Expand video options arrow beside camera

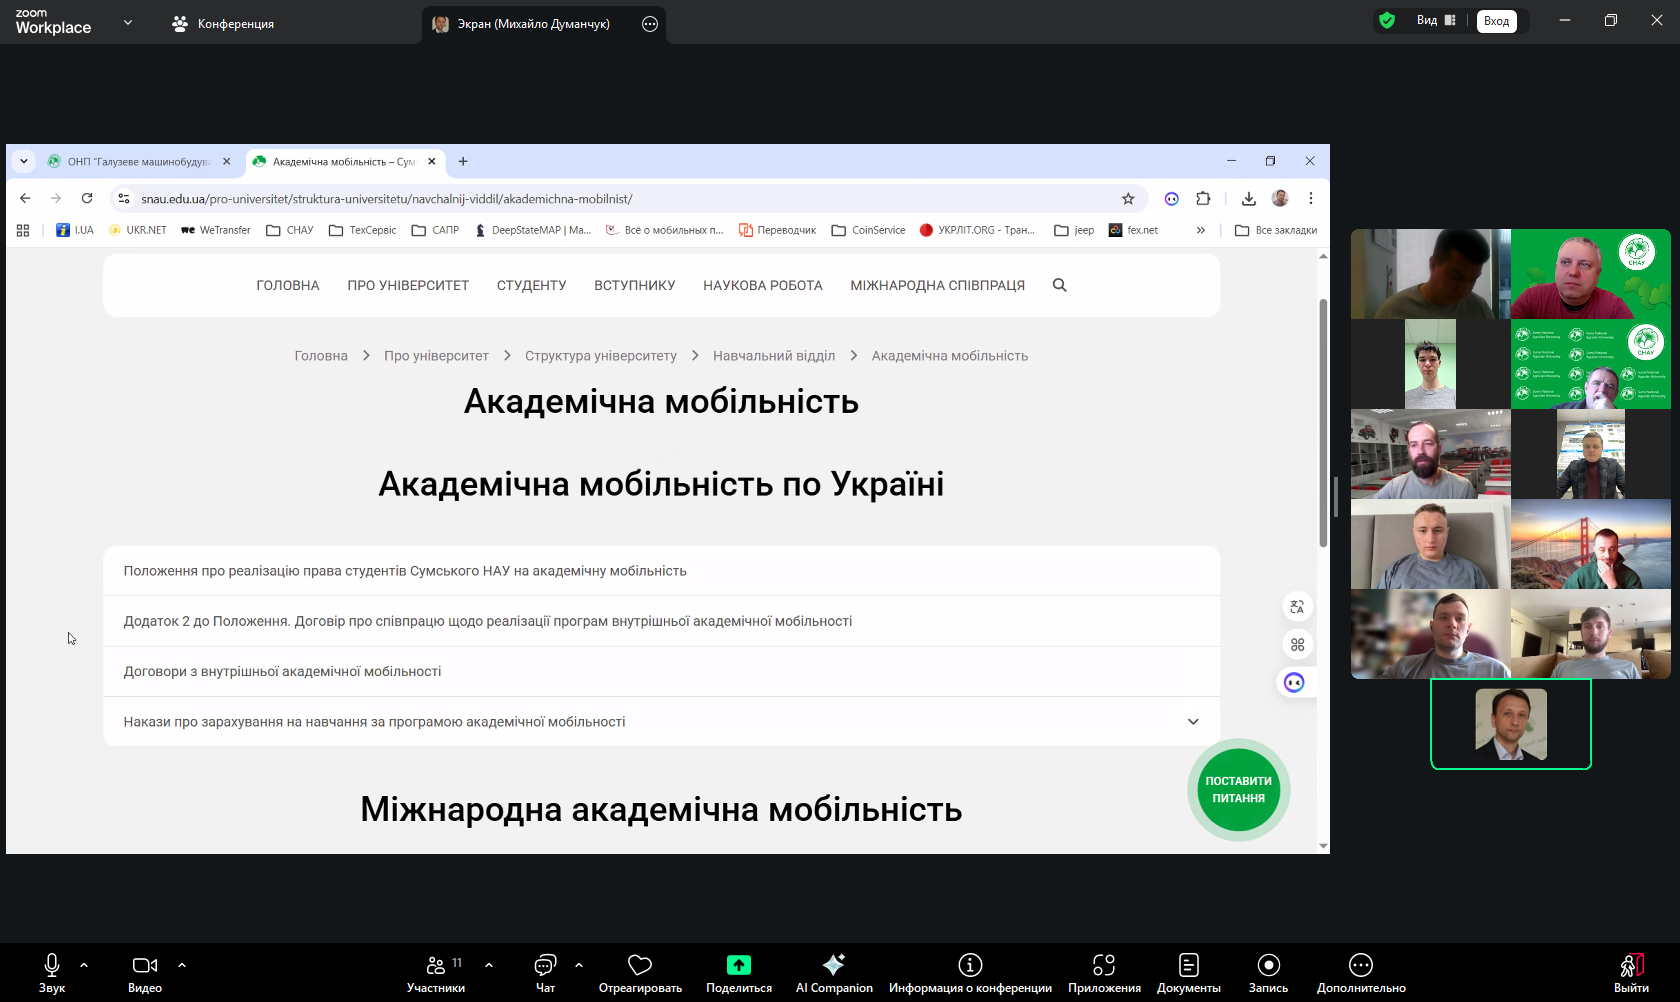tap(182, 965)
